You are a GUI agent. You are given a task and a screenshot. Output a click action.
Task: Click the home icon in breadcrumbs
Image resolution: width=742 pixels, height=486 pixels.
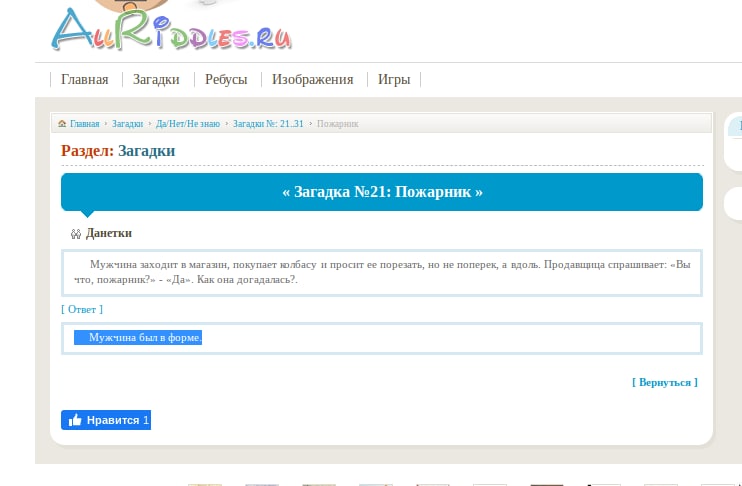pos(62,124)
